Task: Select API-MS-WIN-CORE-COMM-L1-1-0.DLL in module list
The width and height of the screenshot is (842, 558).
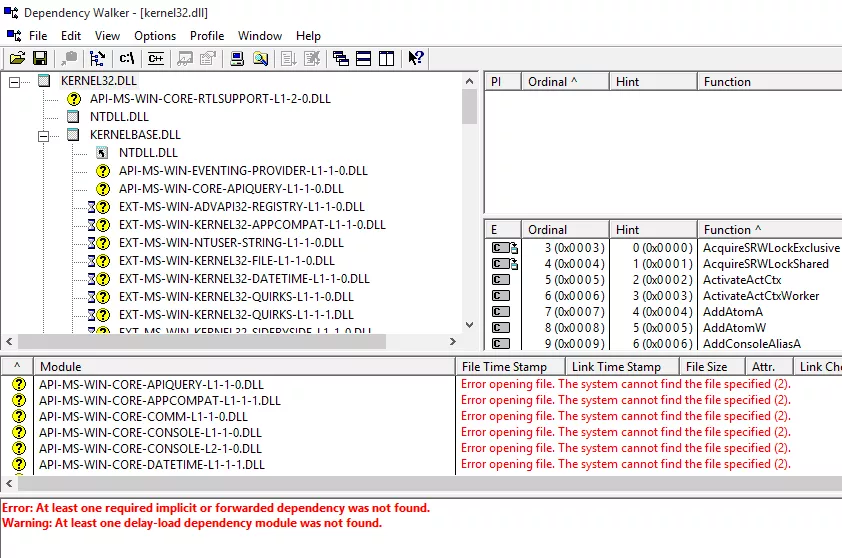Action: click(x=143, y=417)
